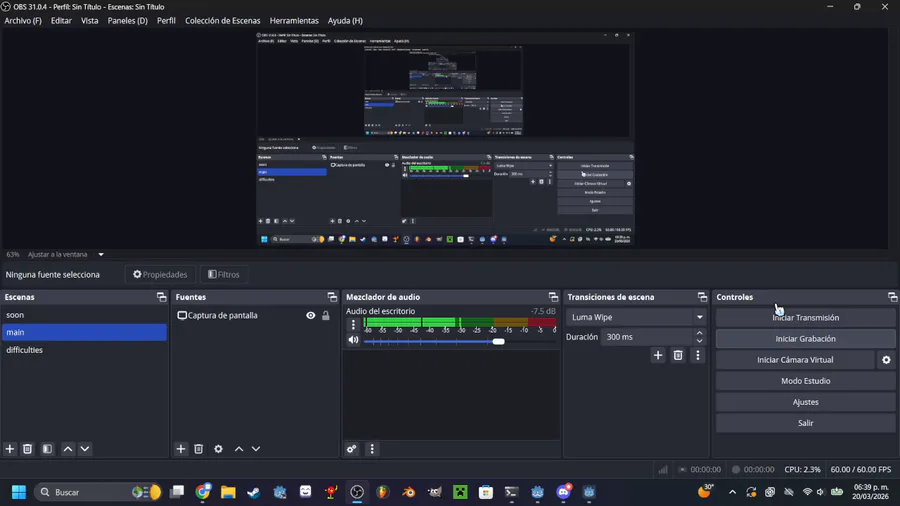The width and height of the screenshot is (900, 506).
Task: Open Ajustes
Action: [805, 402]
